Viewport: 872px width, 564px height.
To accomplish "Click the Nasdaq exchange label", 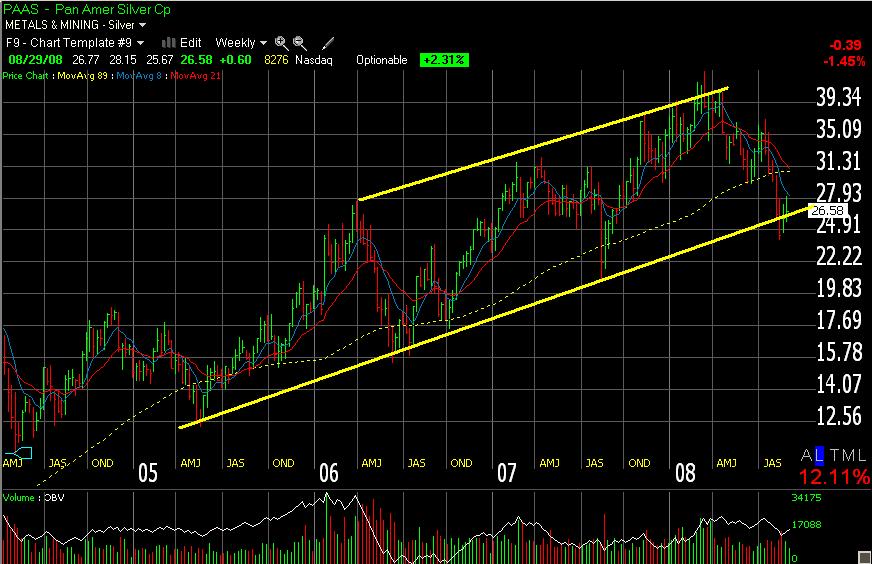I will pyautogui.click(x=314, y=60).
